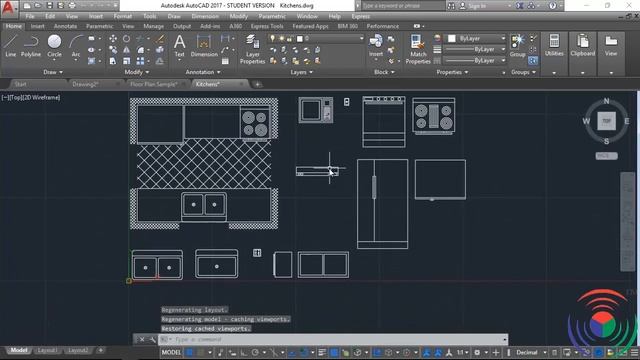Click the Scale tool icon
This screenshot has width=640, height=360.
127,61
